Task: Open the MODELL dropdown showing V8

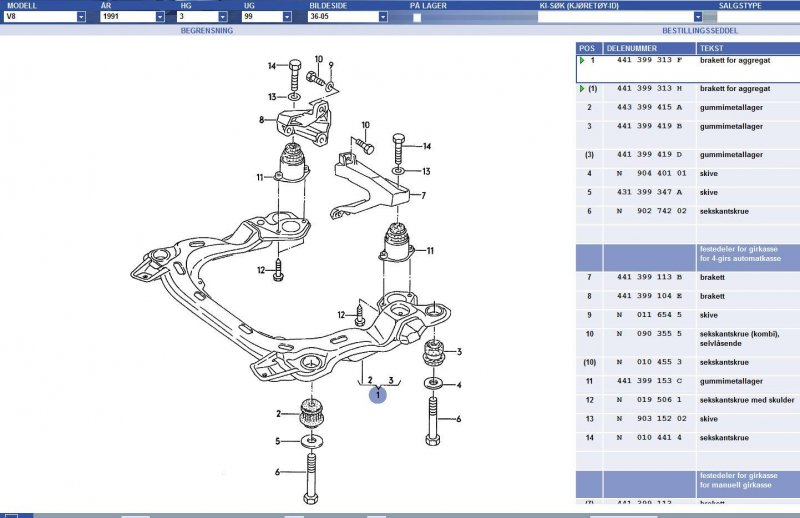Action: coord(81,17)
